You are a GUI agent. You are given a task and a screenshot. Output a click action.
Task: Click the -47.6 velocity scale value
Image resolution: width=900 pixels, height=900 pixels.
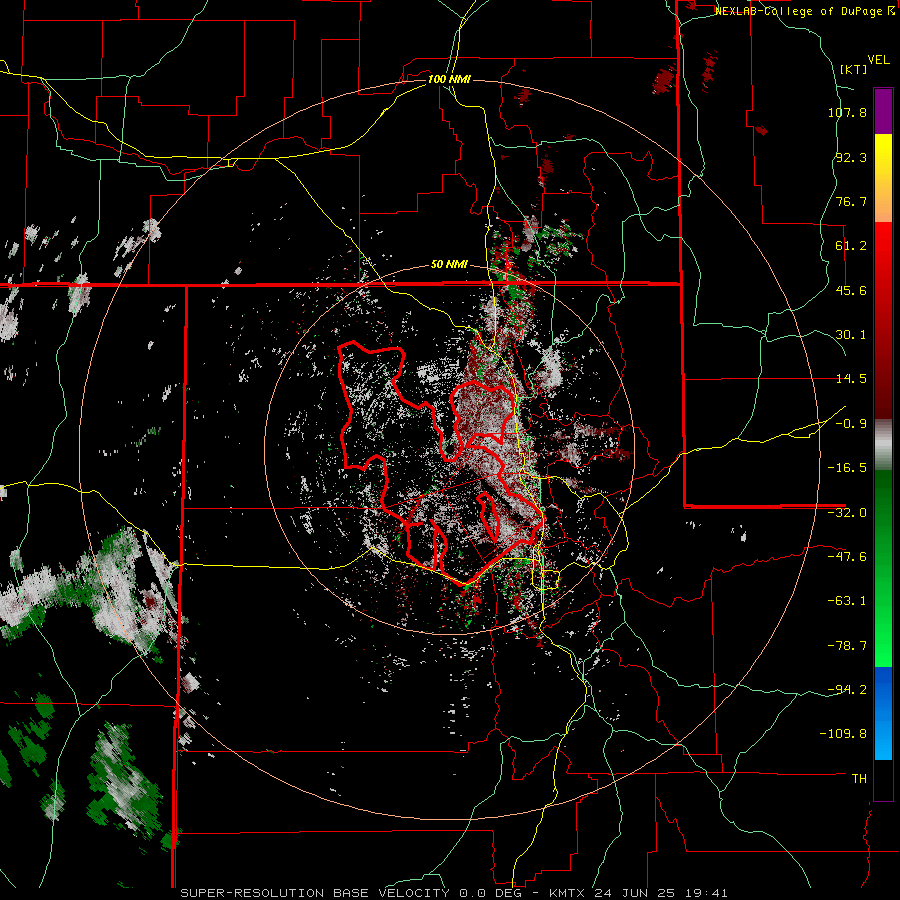(x=847, y=557)
